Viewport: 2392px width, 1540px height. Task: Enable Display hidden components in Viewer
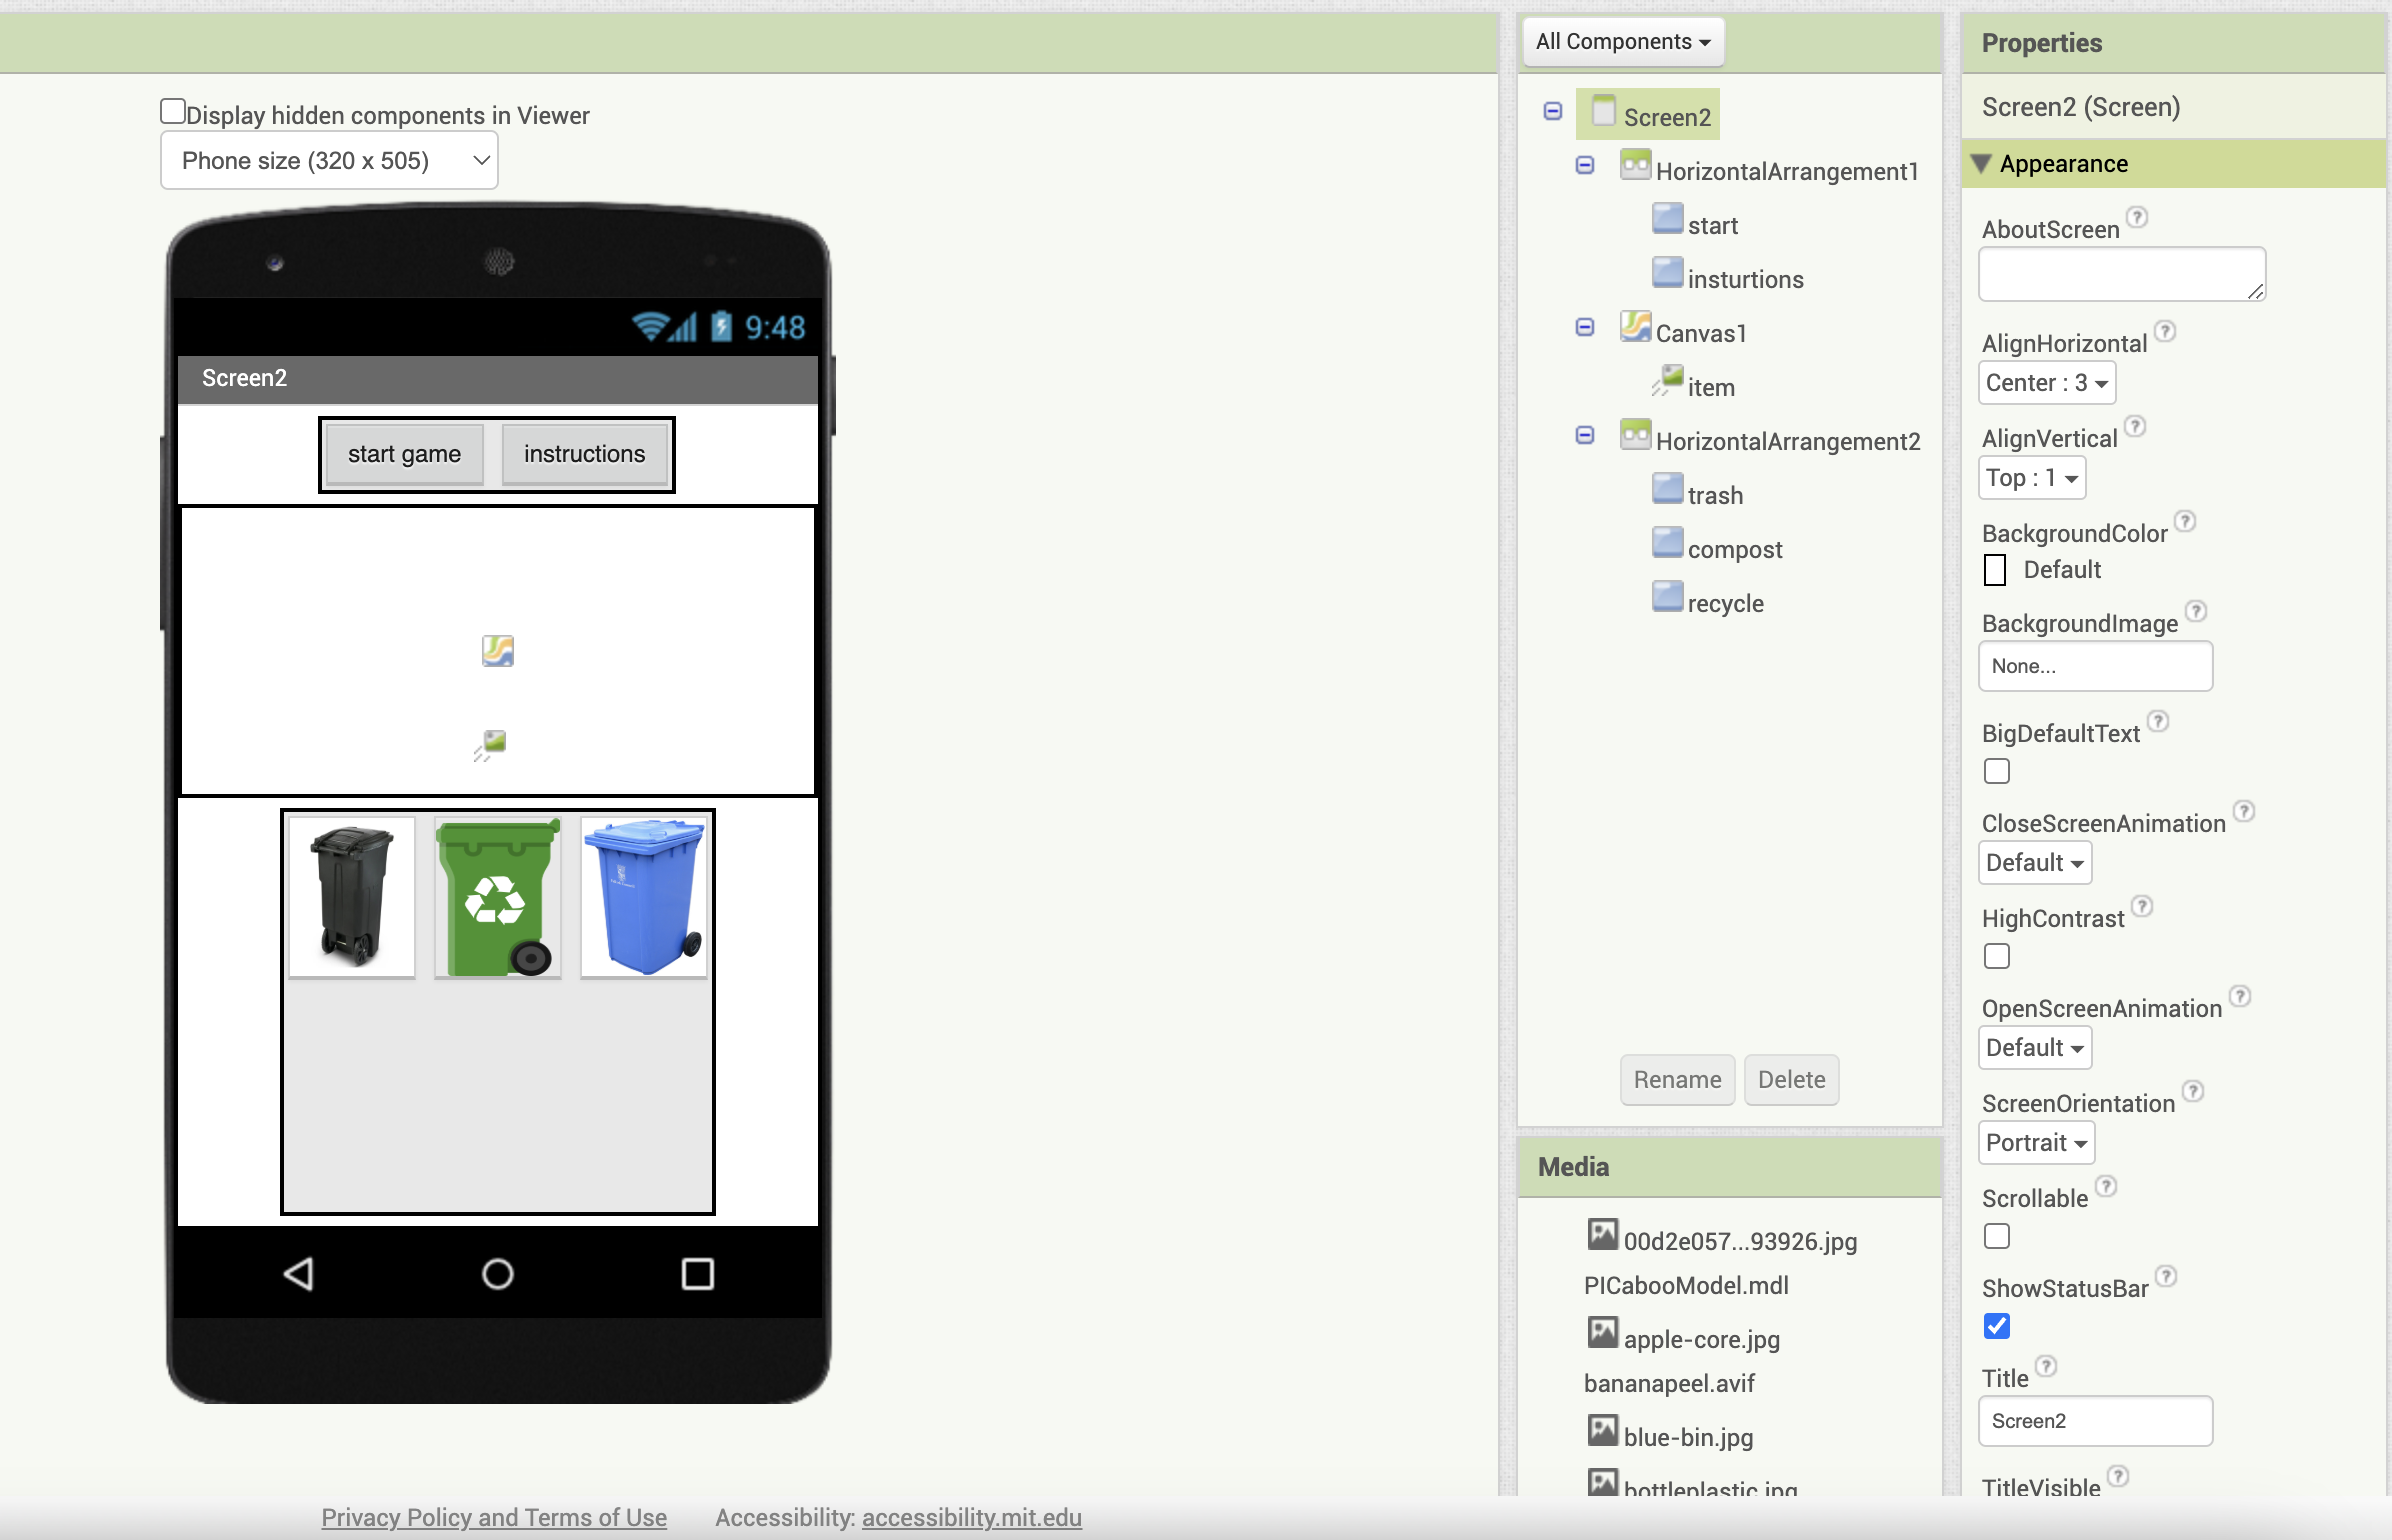pyautogui.click(x=173, y=111)
